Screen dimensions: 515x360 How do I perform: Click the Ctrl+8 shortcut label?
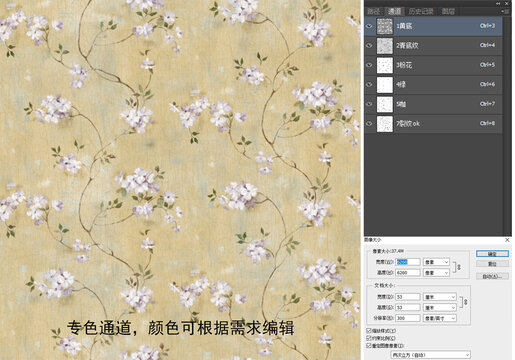tap(487, 123)
